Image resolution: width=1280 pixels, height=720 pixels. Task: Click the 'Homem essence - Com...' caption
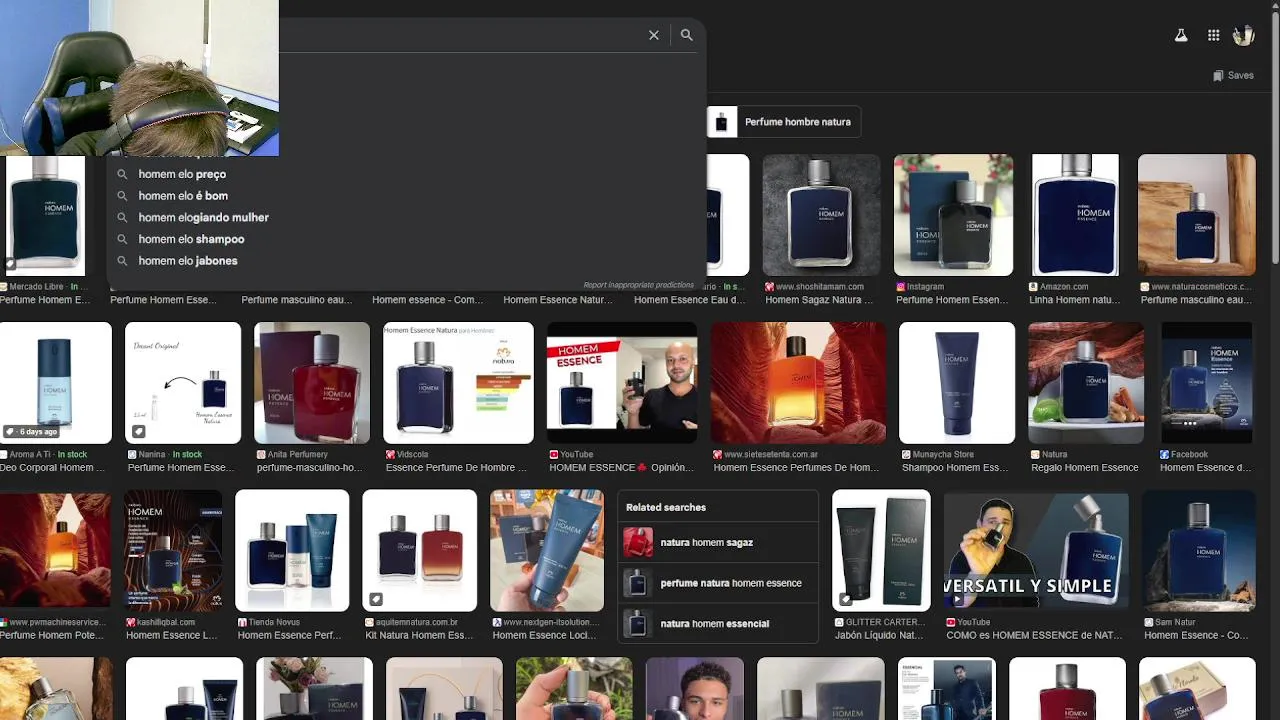tap(427, 300)
